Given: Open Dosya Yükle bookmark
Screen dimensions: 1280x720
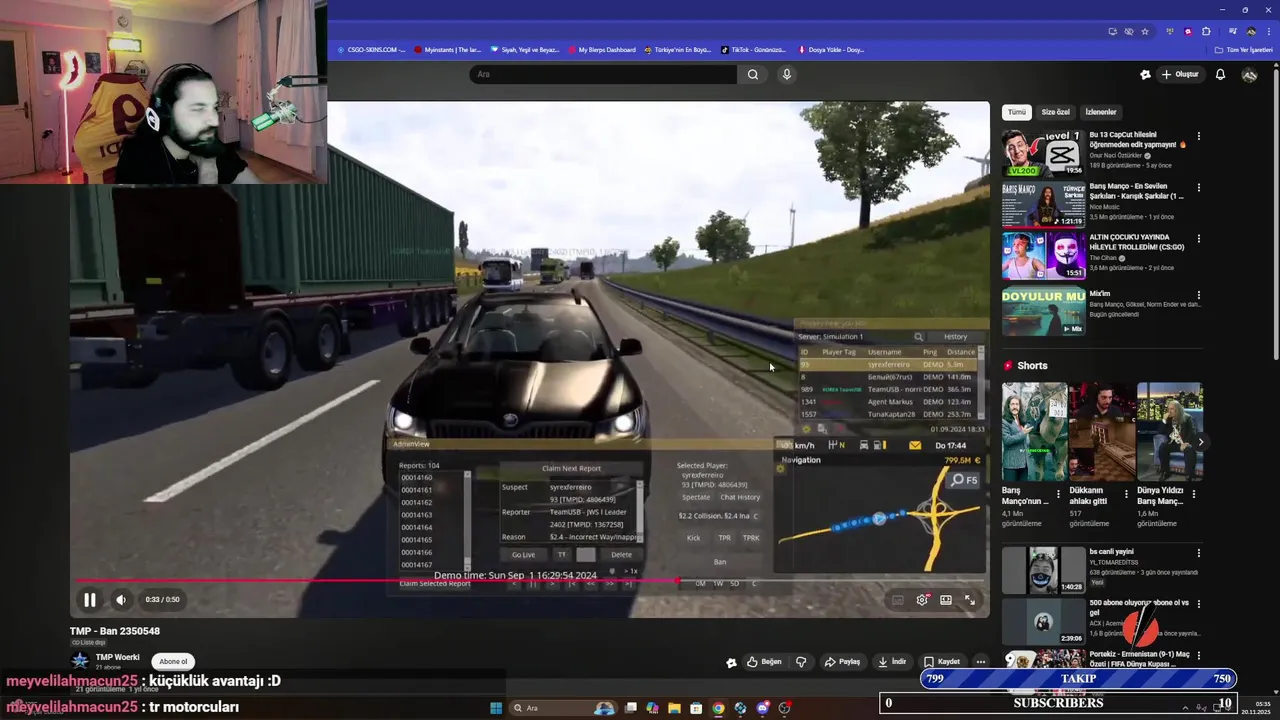Looking at the screenshot, I should 831,49.
